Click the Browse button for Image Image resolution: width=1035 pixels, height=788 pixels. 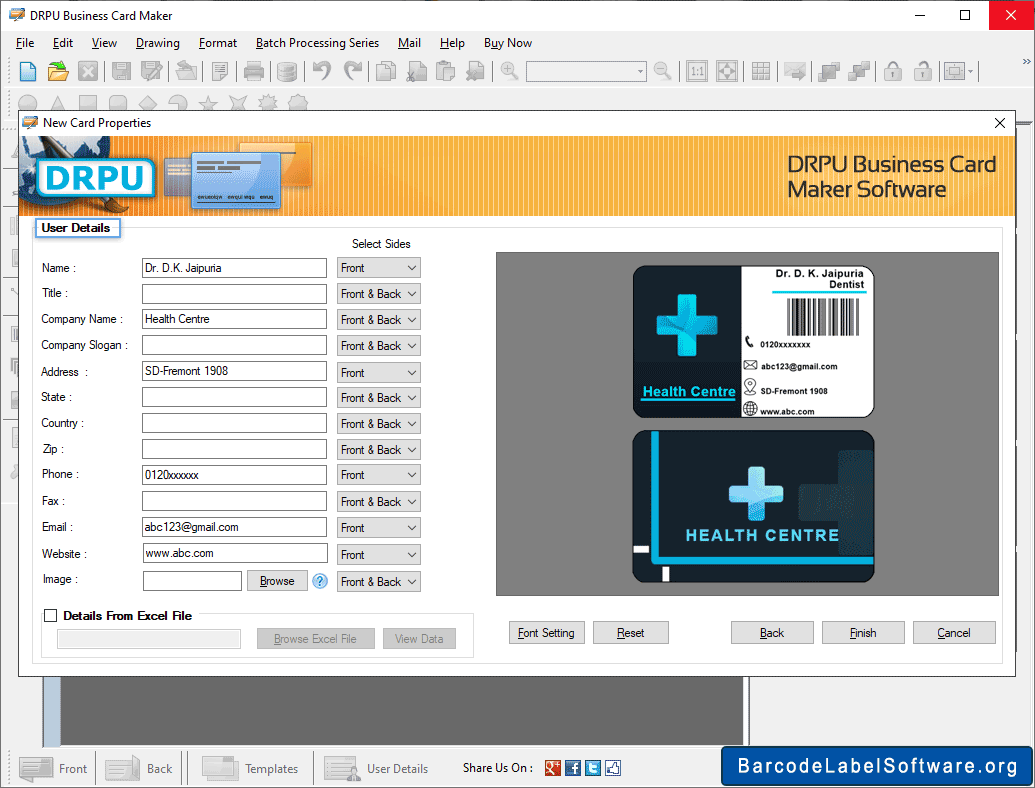(x=277, y=581)
